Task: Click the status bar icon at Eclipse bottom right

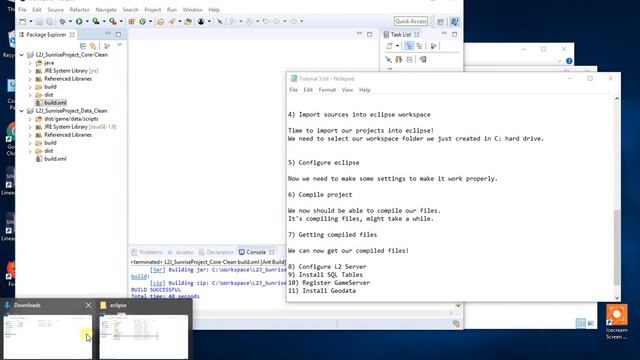Action: coord(456,324)
